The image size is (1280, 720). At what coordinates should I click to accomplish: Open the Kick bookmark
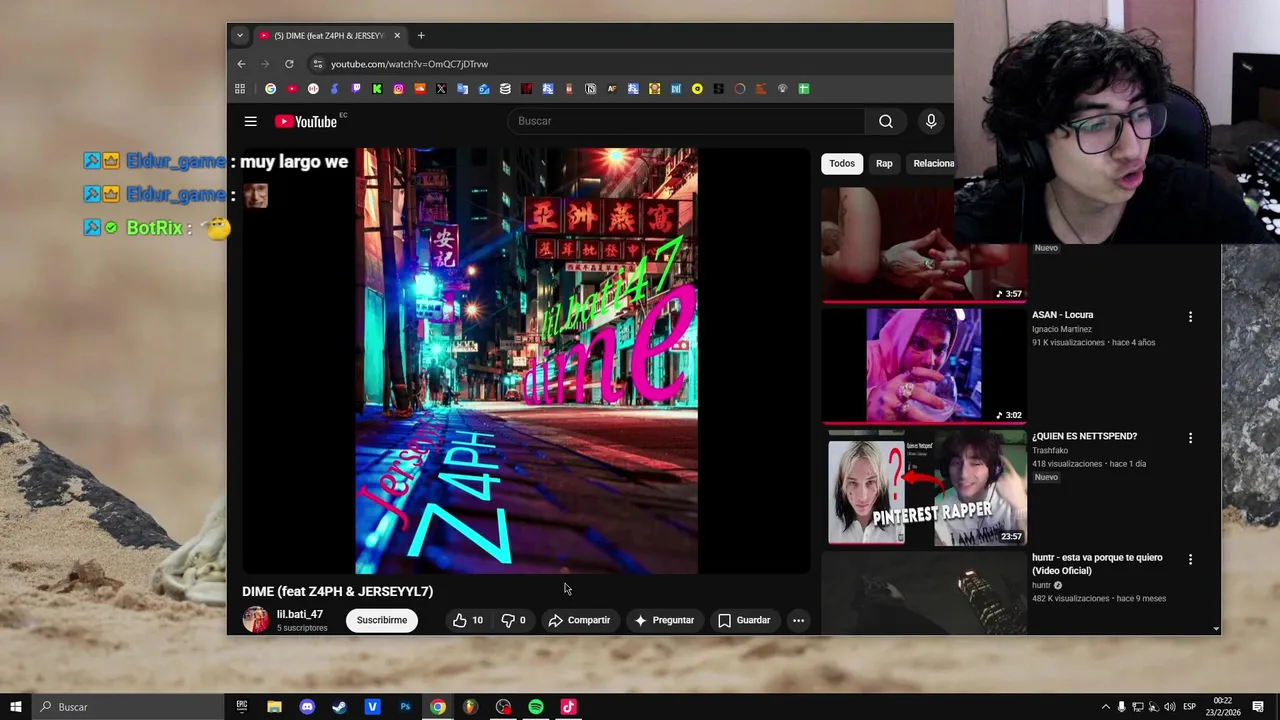pyautogui.click(x=377, y=89)
